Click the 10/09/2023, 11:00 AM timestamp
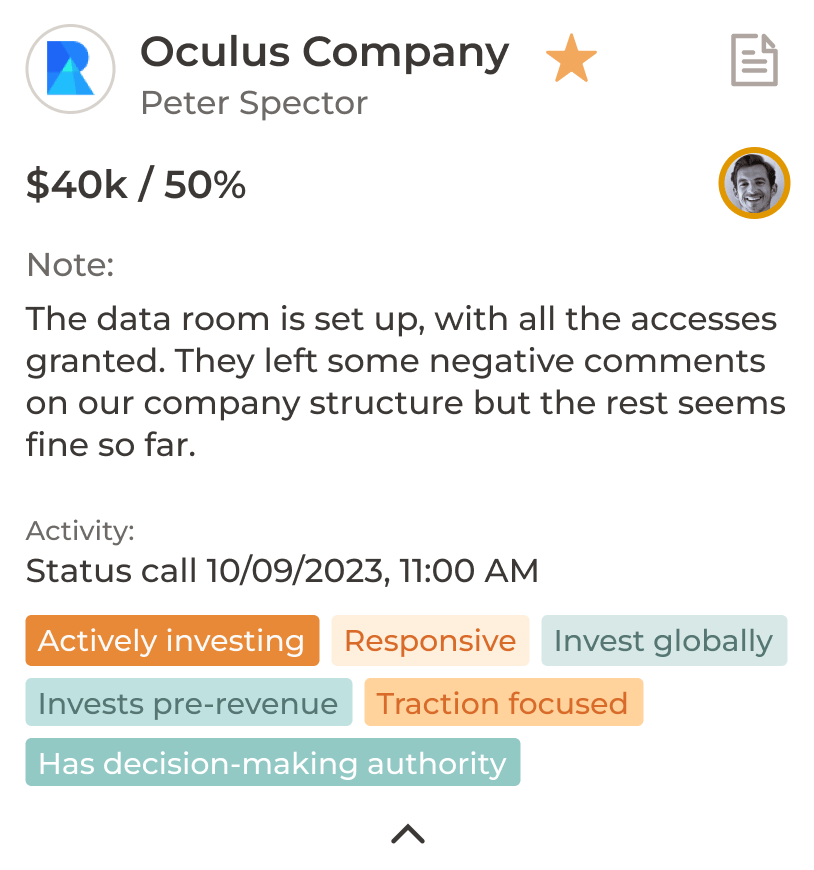This screenshot has width=814, height=870. pyautogui.click(x=372, y=570)
